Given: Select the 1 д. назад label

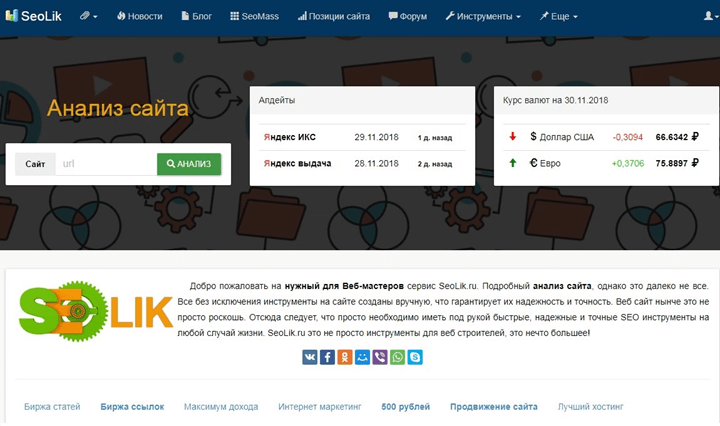Looking at the screenshot, I should pos(435,138).
